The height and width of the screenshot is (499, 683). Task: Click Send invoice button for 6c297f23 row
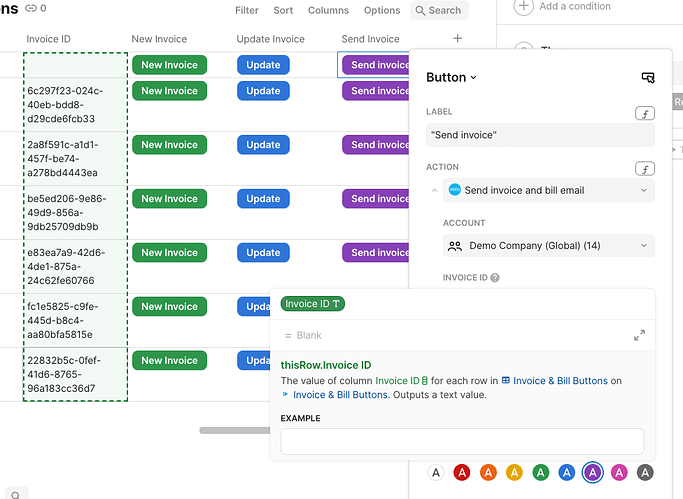coord(375,91)
